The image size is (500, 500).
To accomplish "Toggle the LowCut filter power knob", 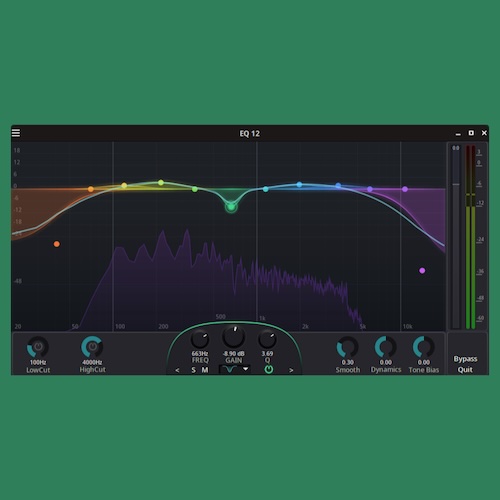I will [38, 347].
